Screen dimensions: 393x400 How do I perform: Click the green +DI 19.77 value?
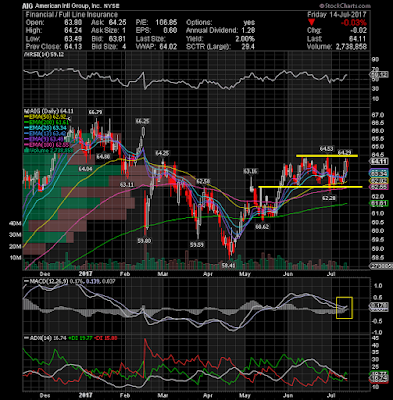pos(81,338)
